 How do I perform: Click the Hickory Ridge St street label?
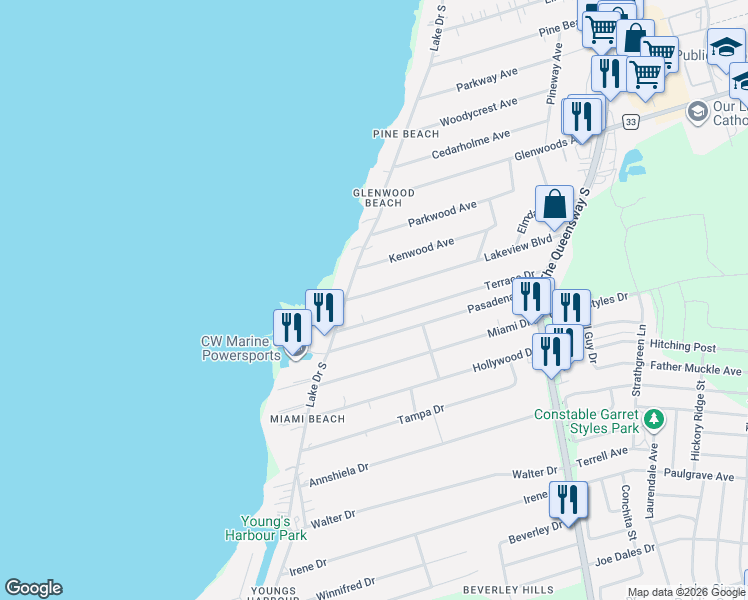click(x=697, y=421)
